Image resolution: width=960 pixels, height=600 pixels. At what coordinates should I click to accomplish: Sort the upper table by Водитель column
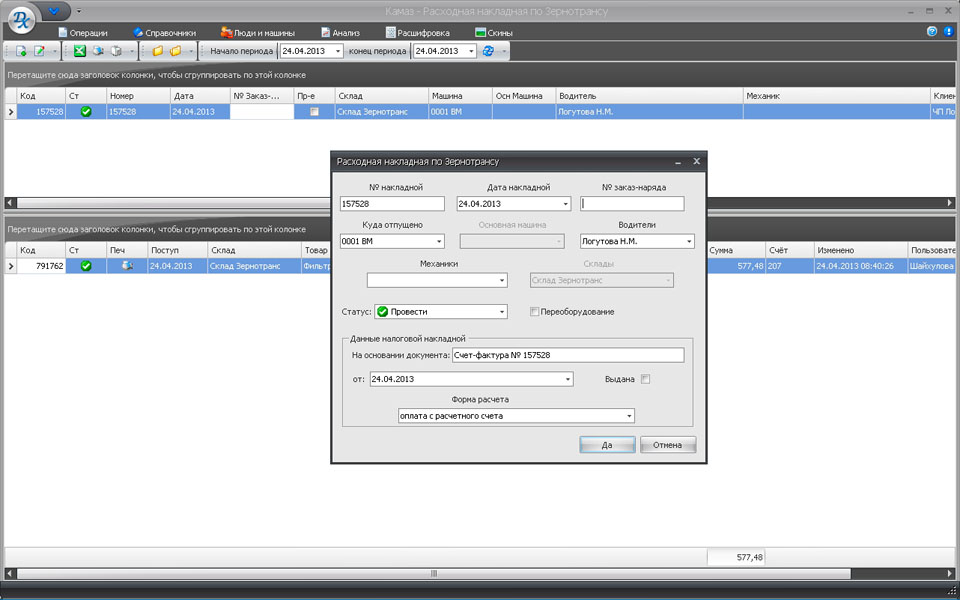(650, 96)
